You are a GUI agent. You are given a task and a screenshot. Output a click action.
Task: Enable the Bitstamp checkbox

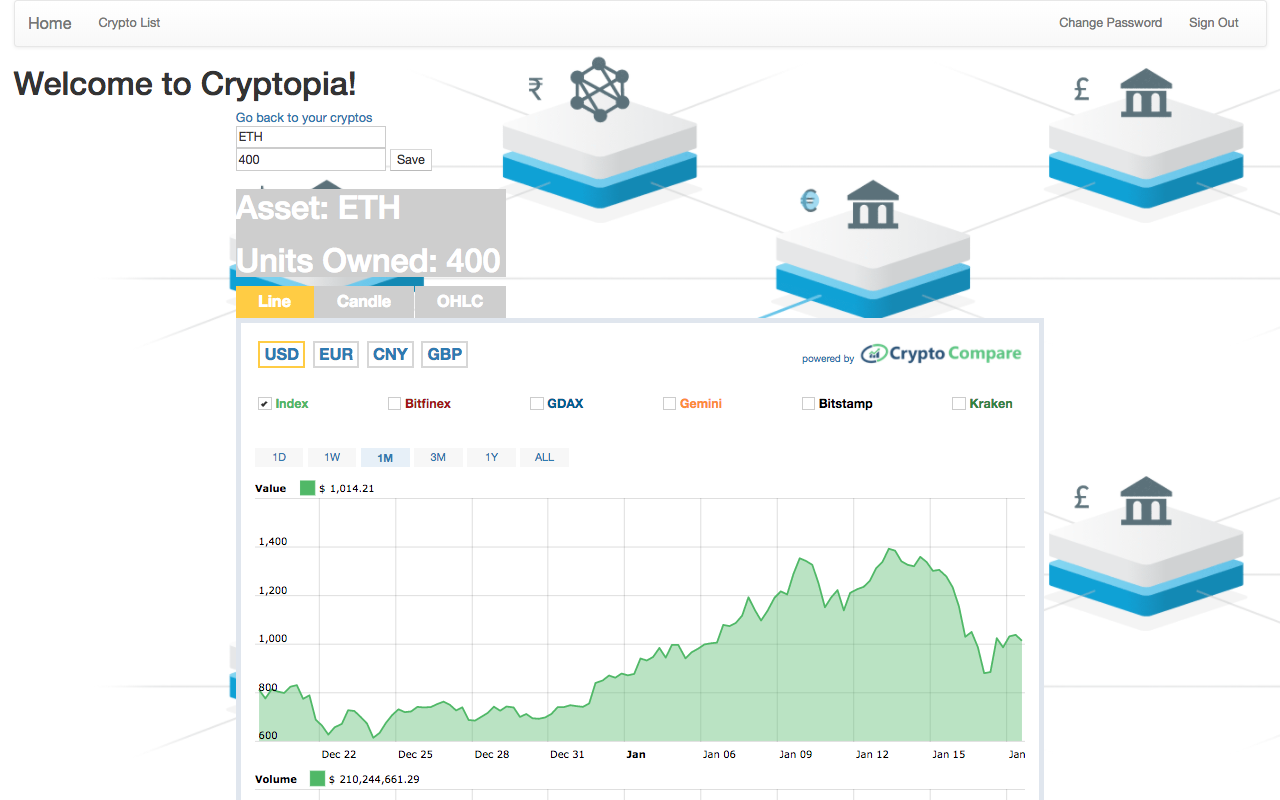click(808, 404)
